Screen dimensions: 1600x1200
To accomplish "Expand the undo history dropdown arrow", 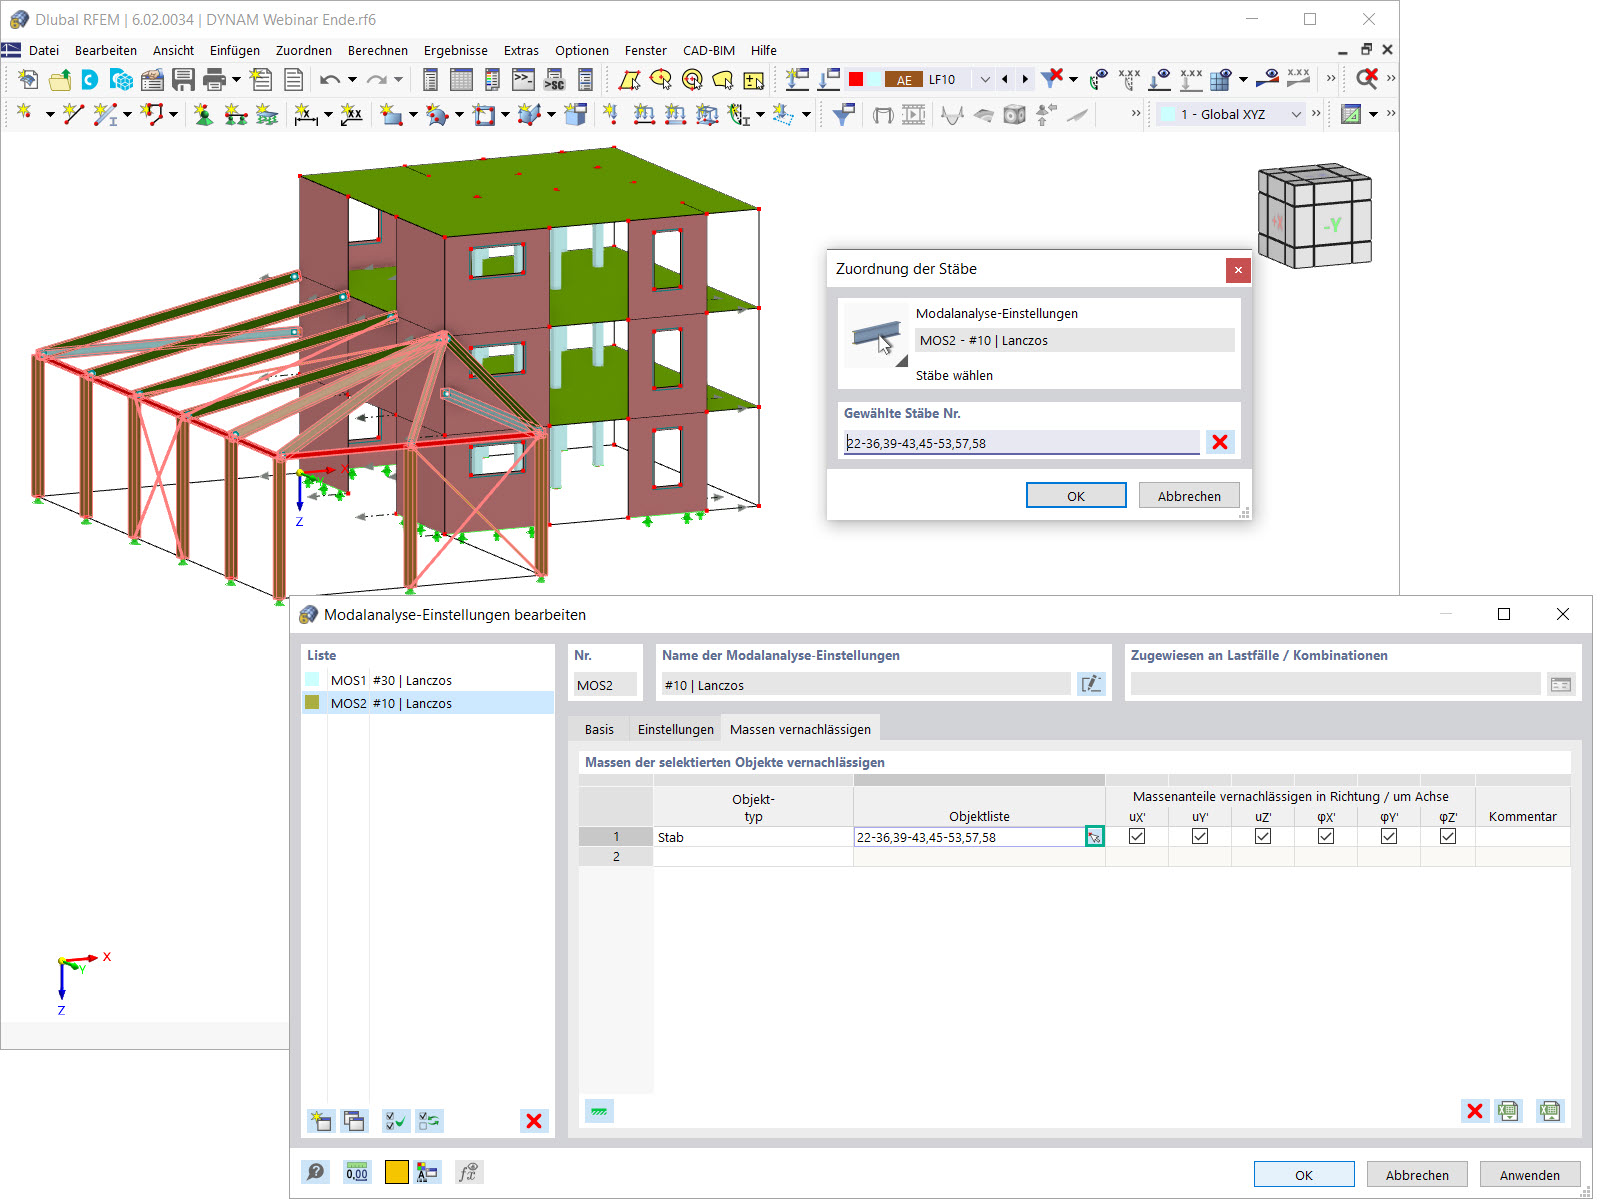I will point(352,79).
